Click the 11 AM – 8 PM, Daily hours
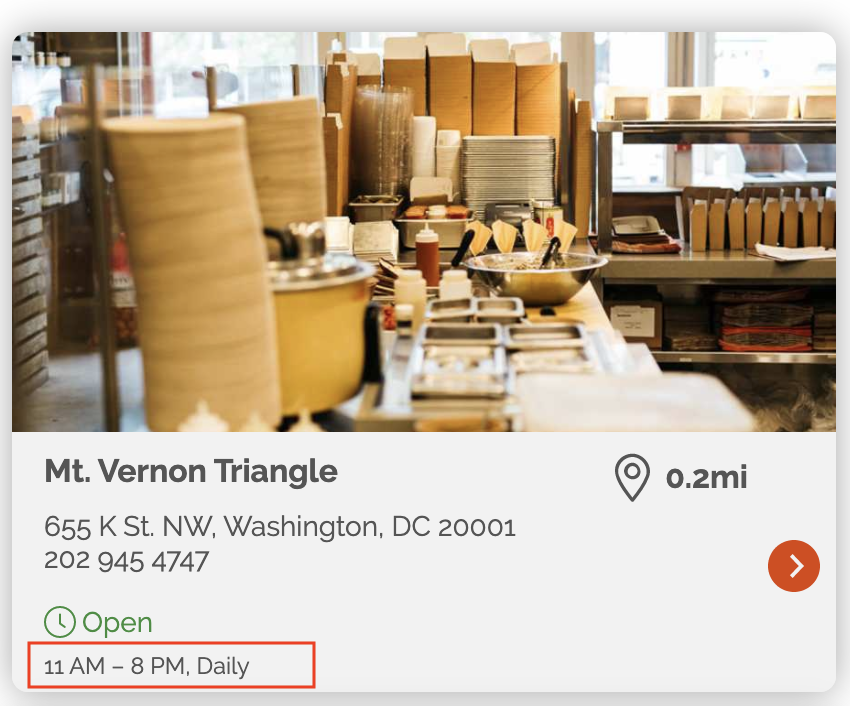Image resolution: width=850 pixels, height=706 pixels. (146, 666)
